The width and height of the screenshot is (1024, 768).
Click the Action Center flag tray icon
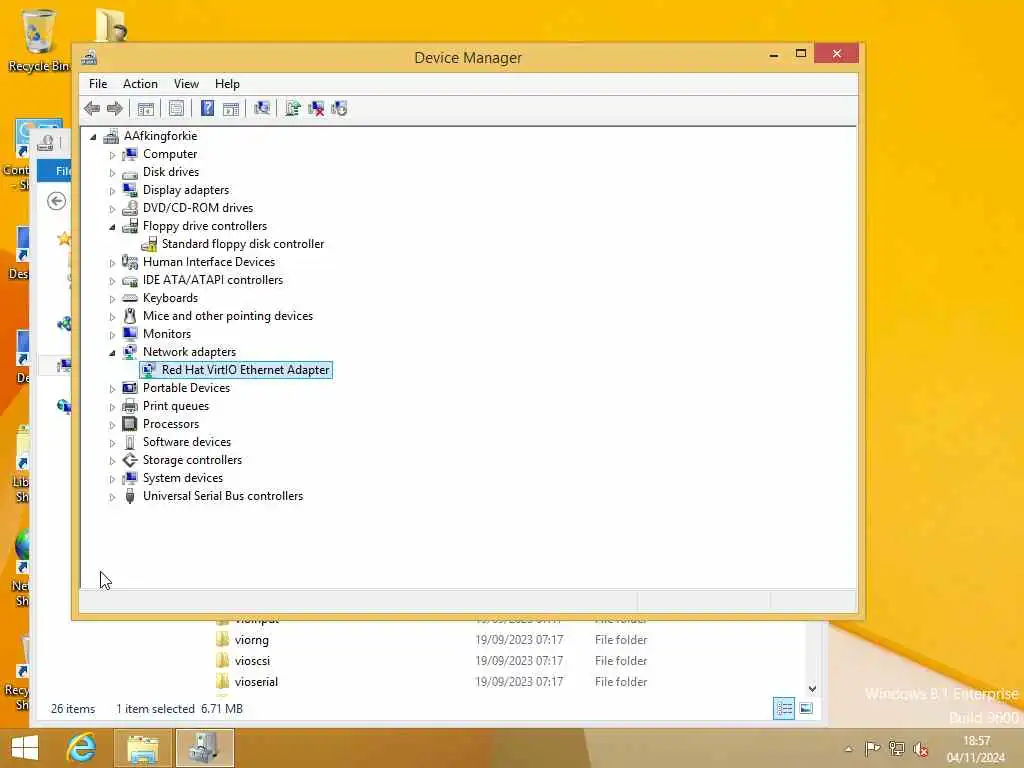coord(872,749)
